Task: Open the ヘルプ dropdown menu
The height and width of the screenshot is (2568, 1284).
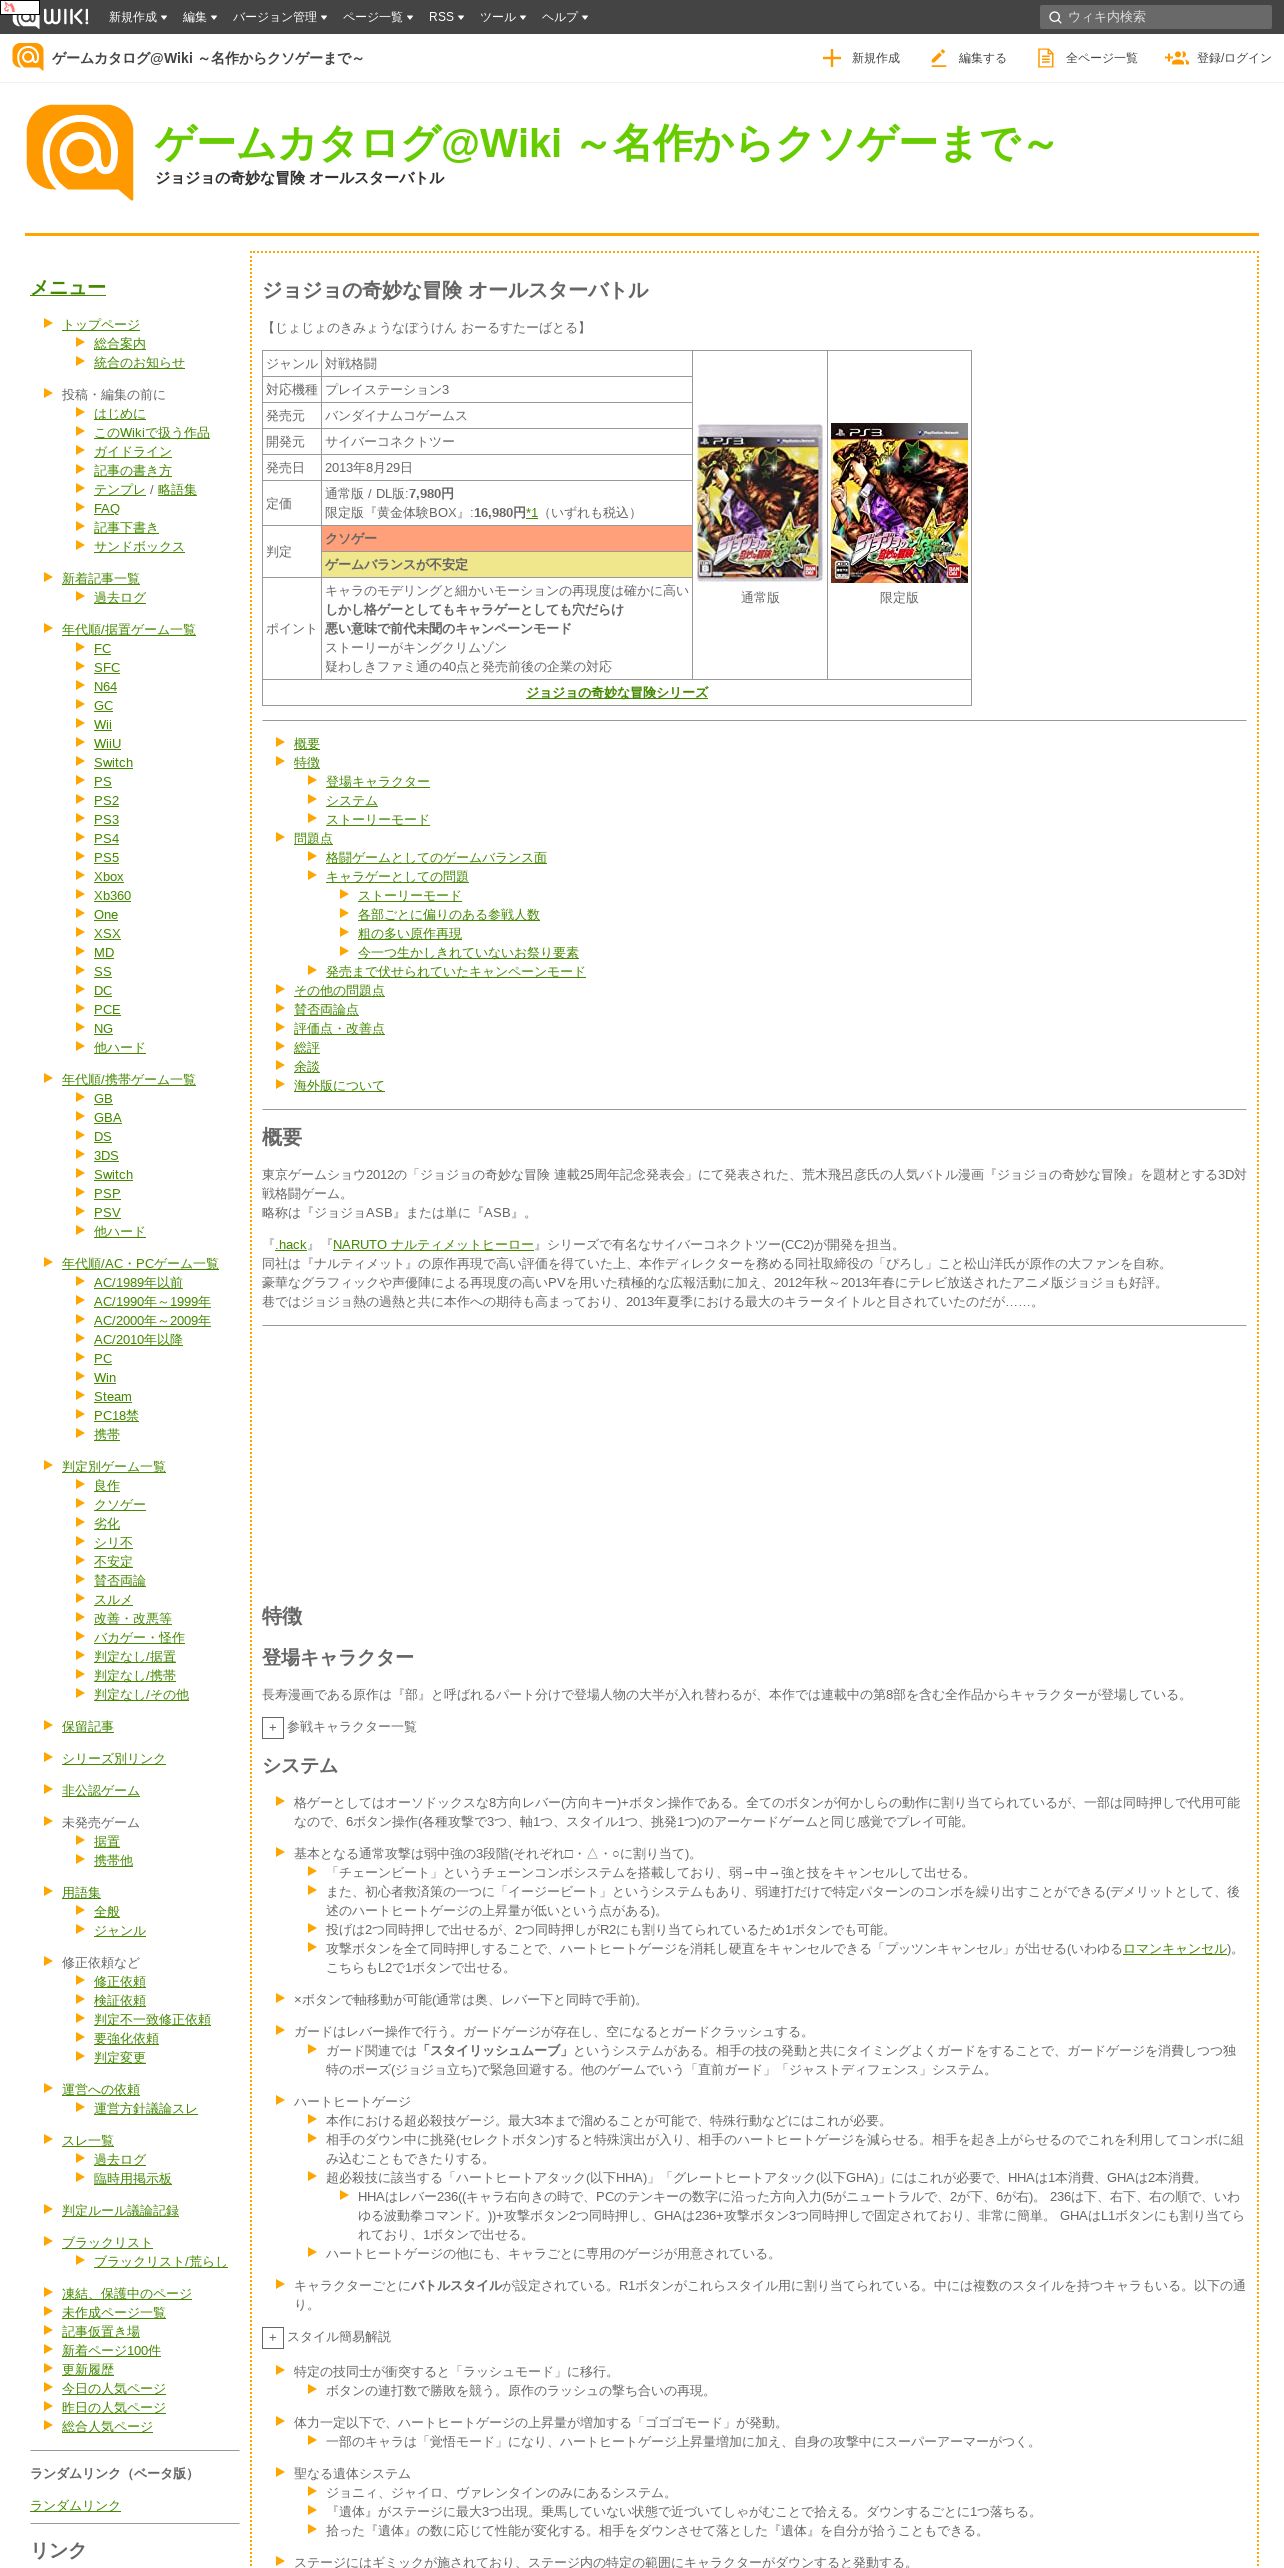Action: click(x=565, y=17)
